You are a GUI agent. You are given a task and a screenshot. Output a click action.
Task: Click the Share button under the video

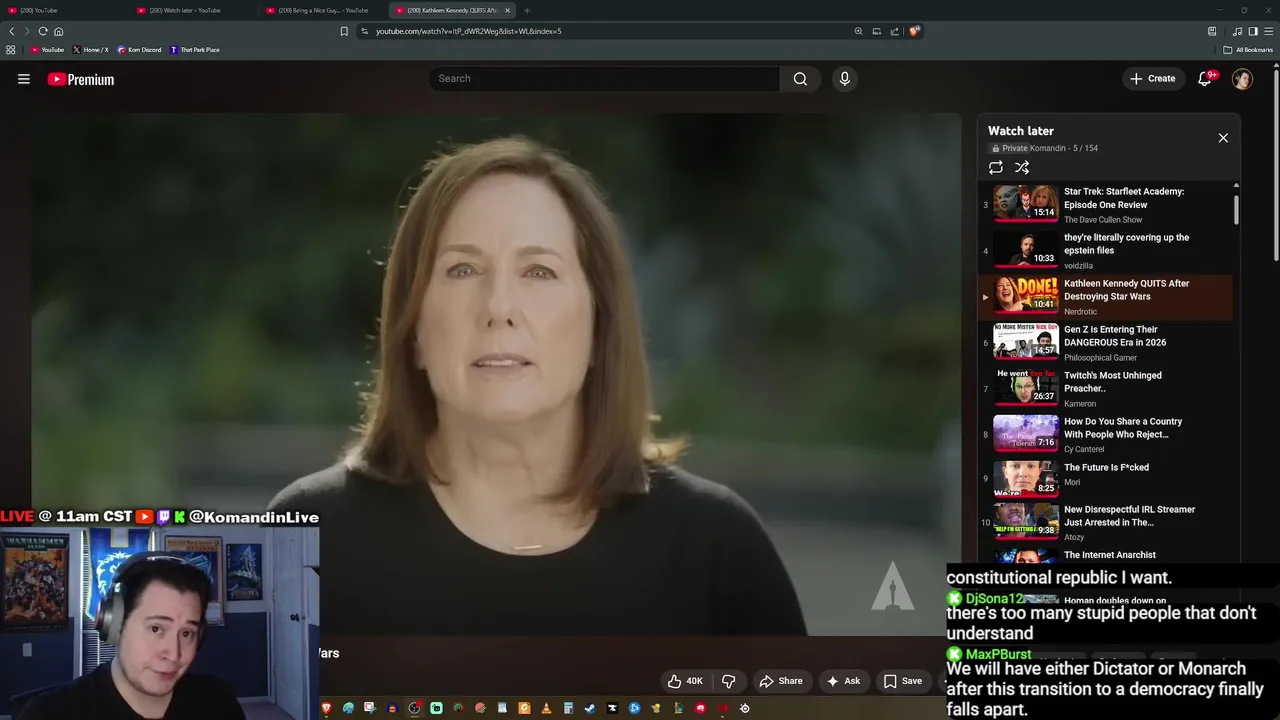[x=780, y=681]
